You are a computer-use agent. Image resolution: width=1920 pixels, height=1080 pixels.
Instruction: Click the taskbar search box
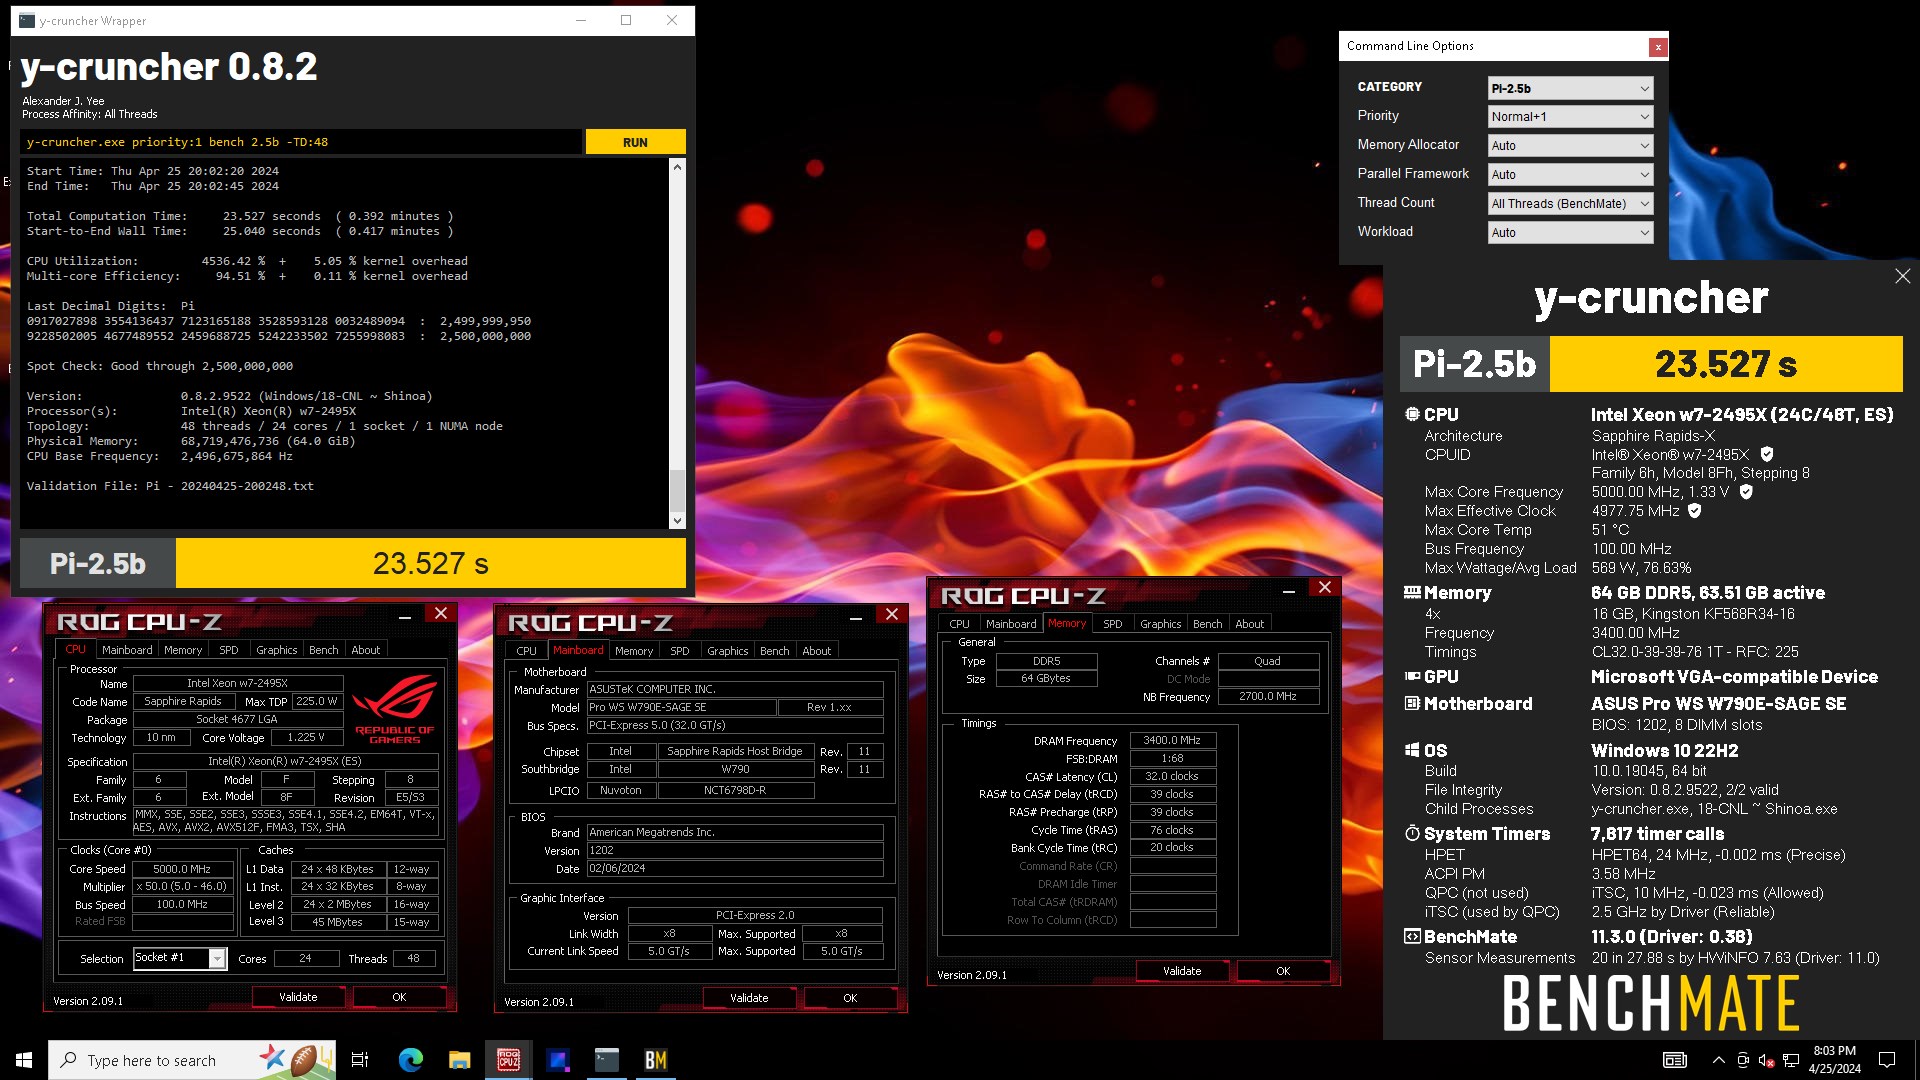click(192, 1060)
